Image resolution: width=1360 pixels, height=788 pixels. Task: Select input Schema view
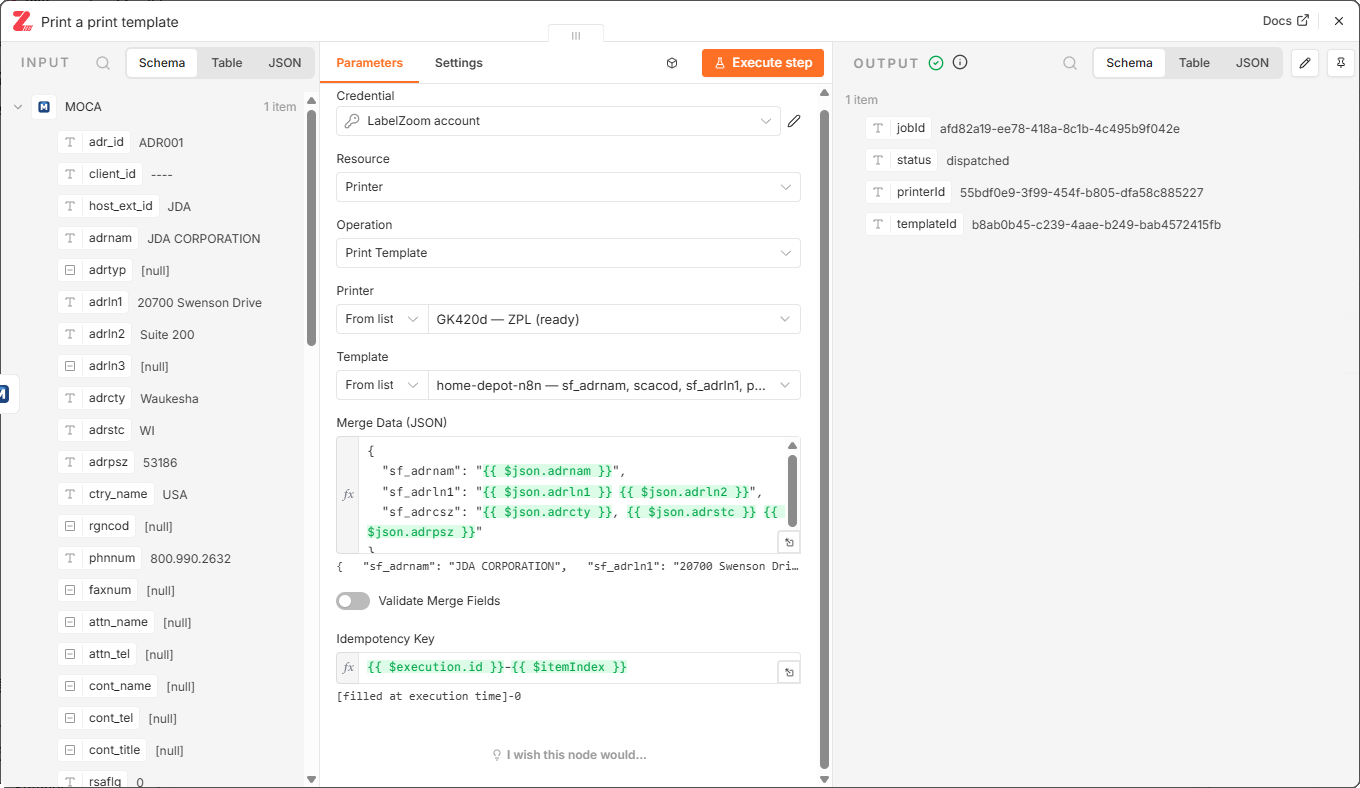pos(162,63)
